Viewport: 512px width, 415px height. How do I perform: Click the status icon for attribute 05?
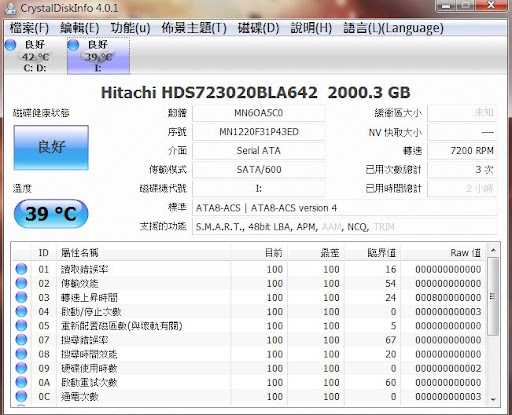point(21,326)
